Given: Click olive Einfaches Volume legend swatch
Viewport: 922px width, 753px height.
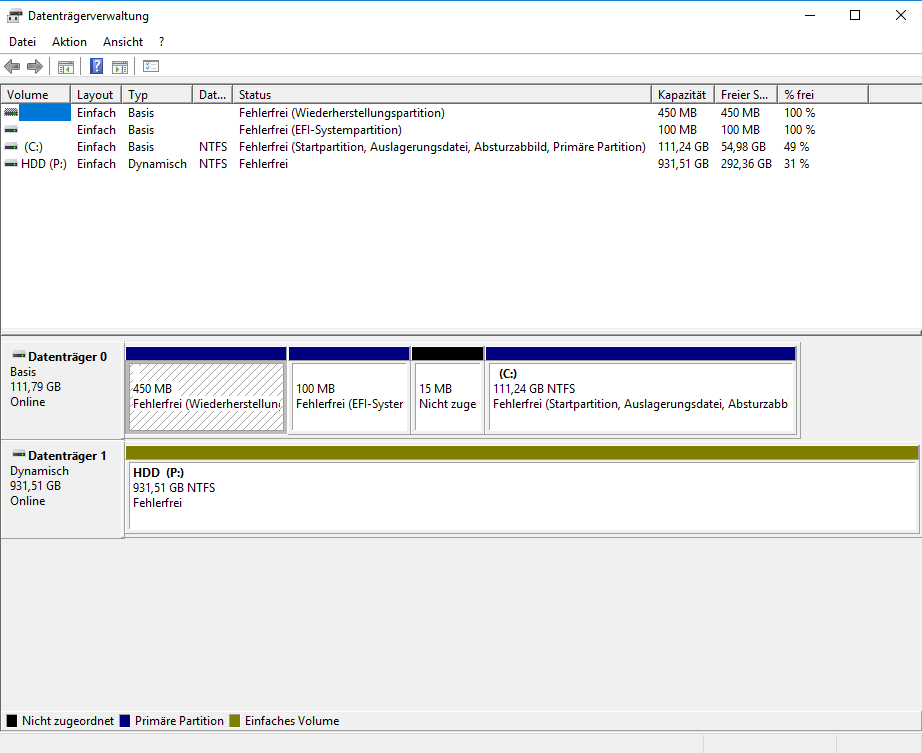Looking at the screenshot, I should (235, 721).
